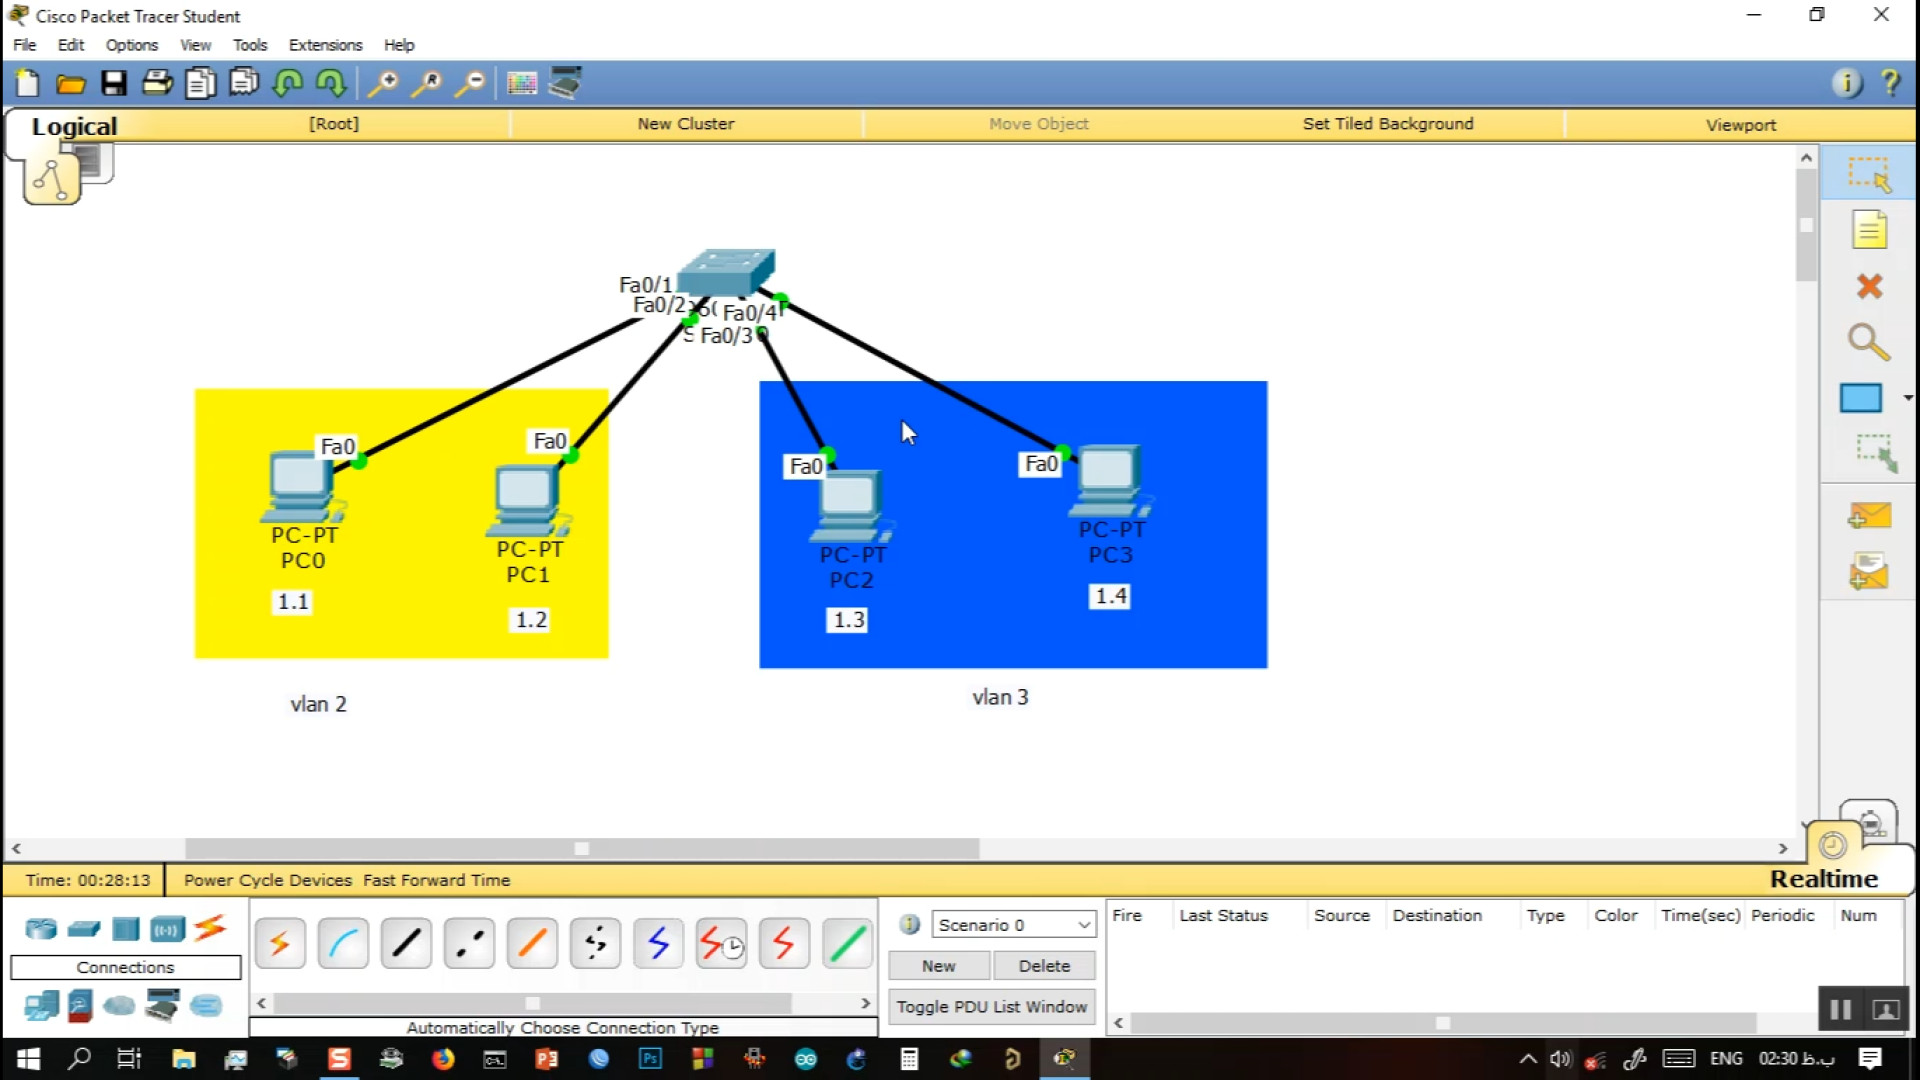Image resolution: width=1920 pixels, height=1080 pixels.
Task: Click Fast Forward Time
Action: [436, 880]
